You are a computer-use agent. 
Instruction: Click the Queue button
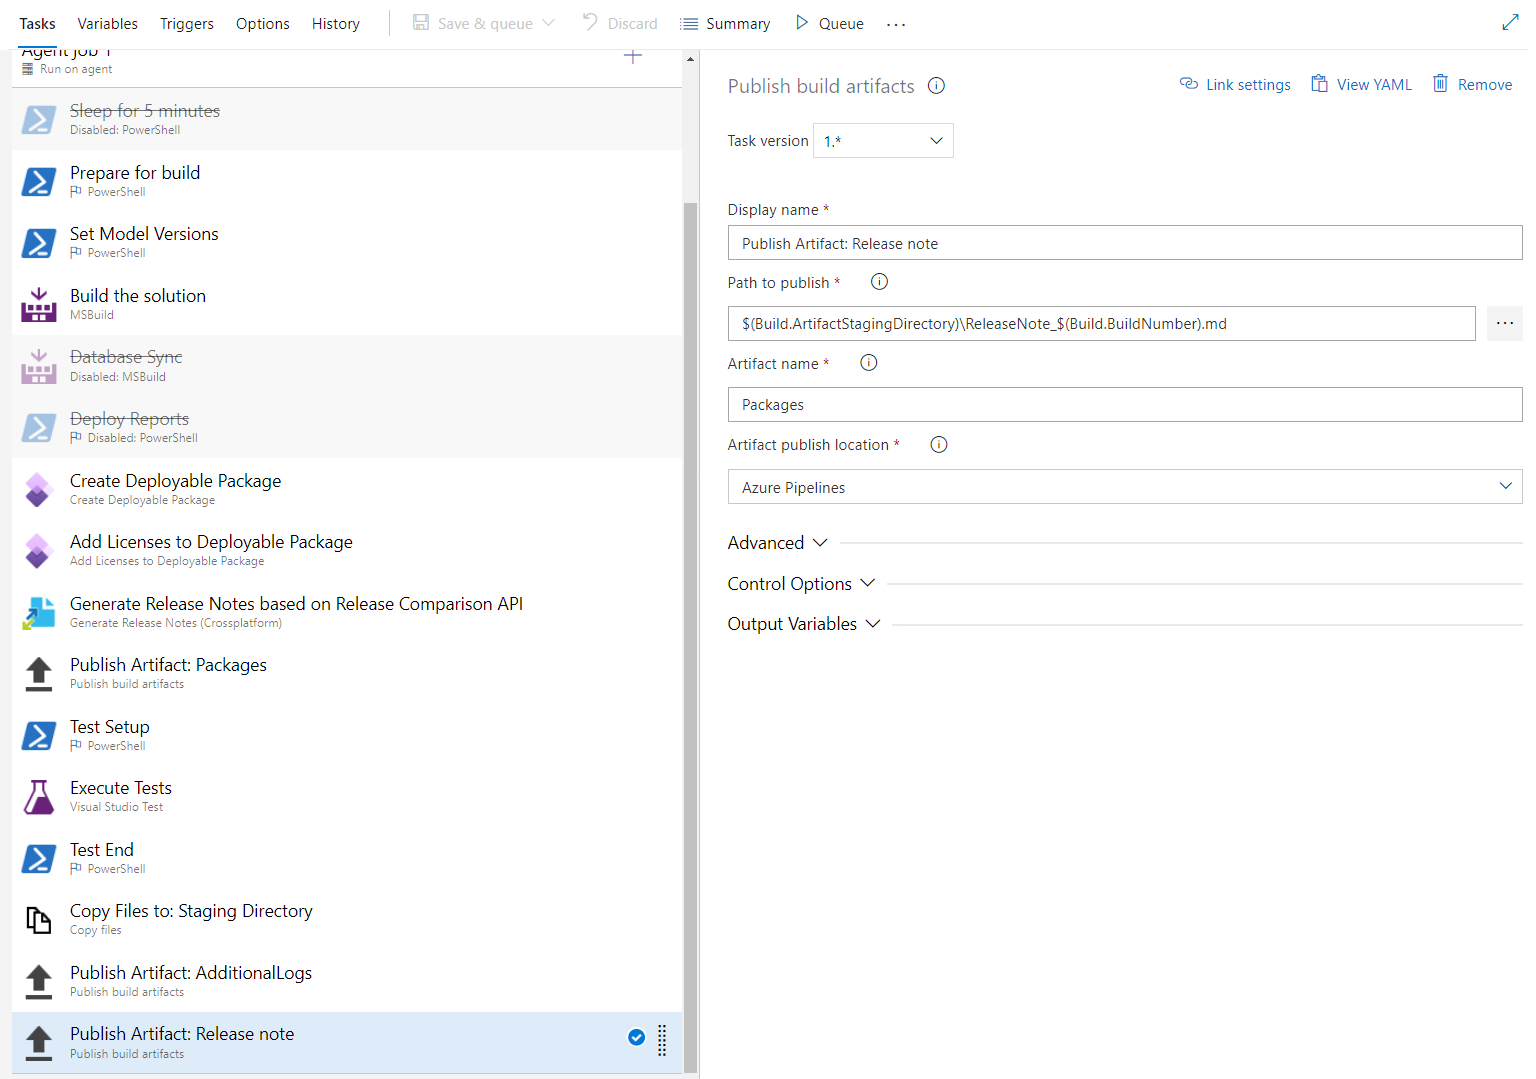pos(829,23)
